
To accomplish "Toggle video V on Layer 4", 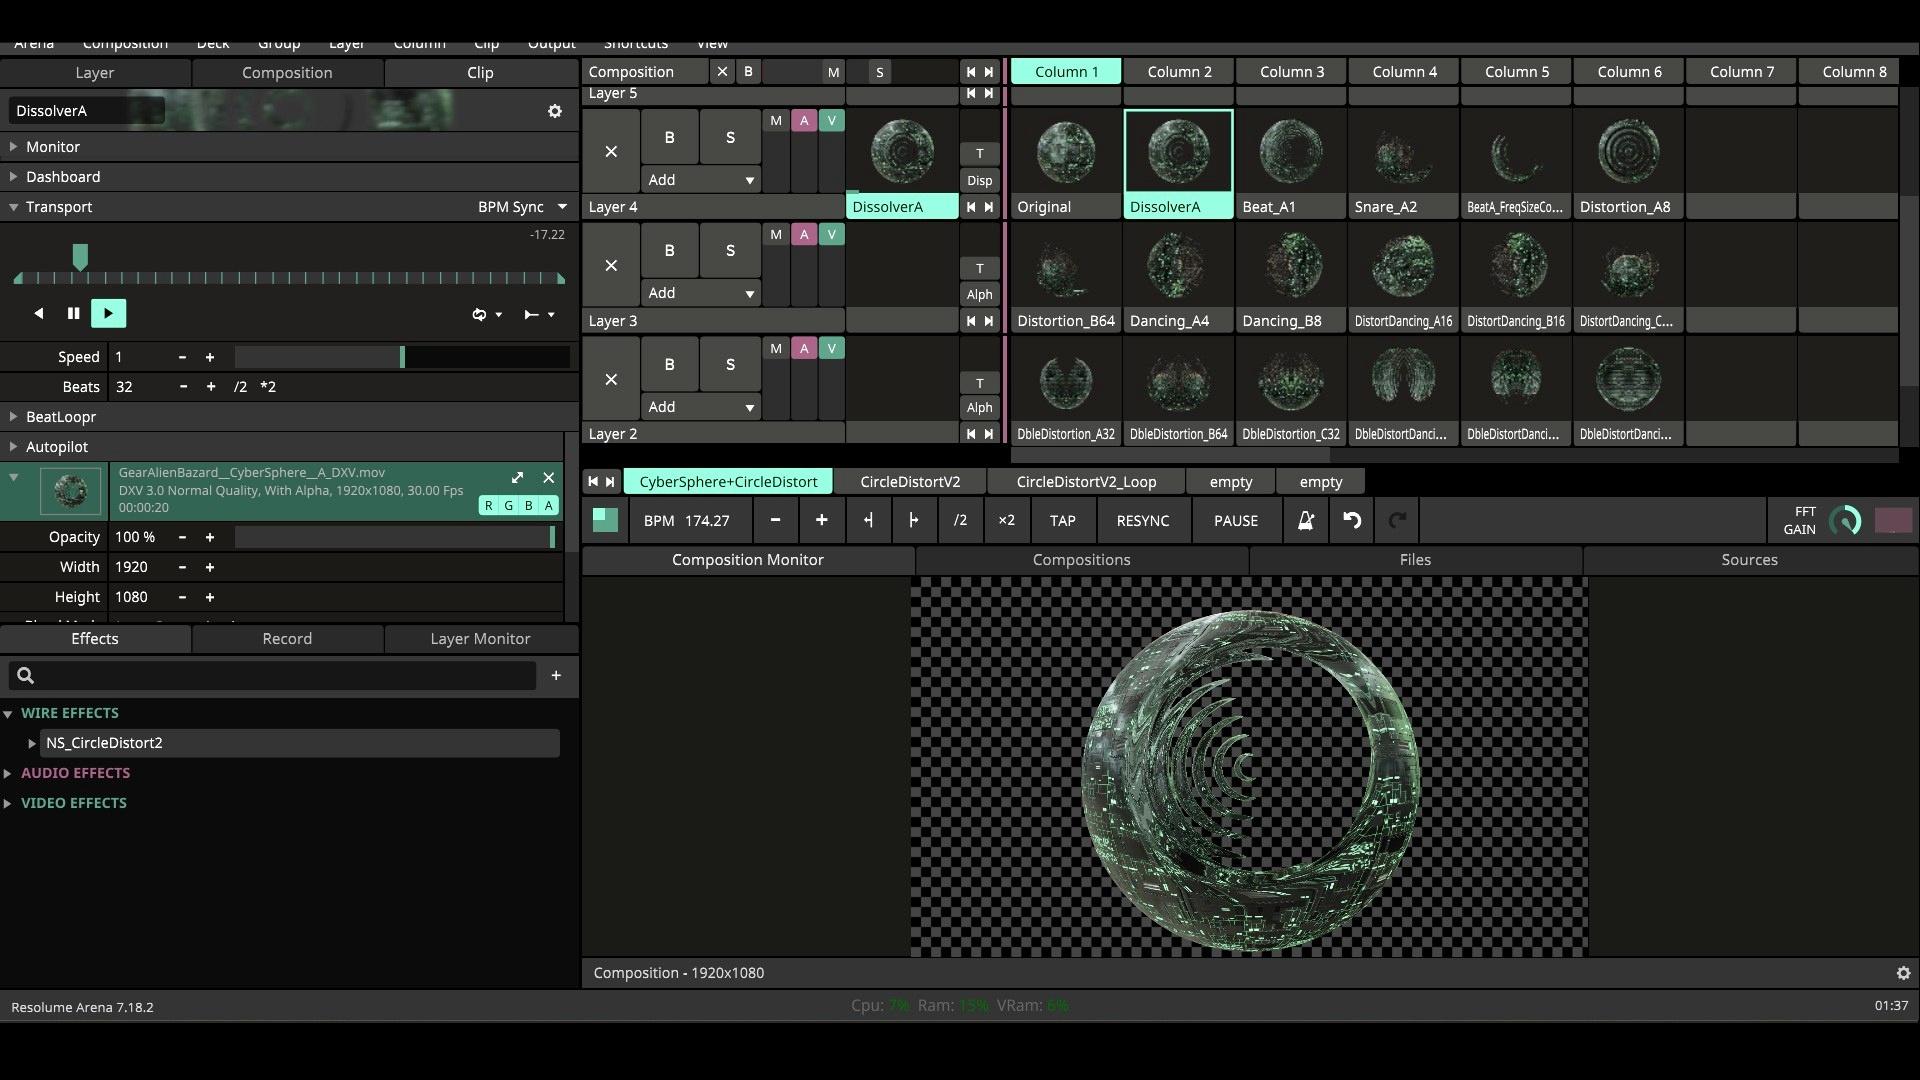I will [831, 121].
